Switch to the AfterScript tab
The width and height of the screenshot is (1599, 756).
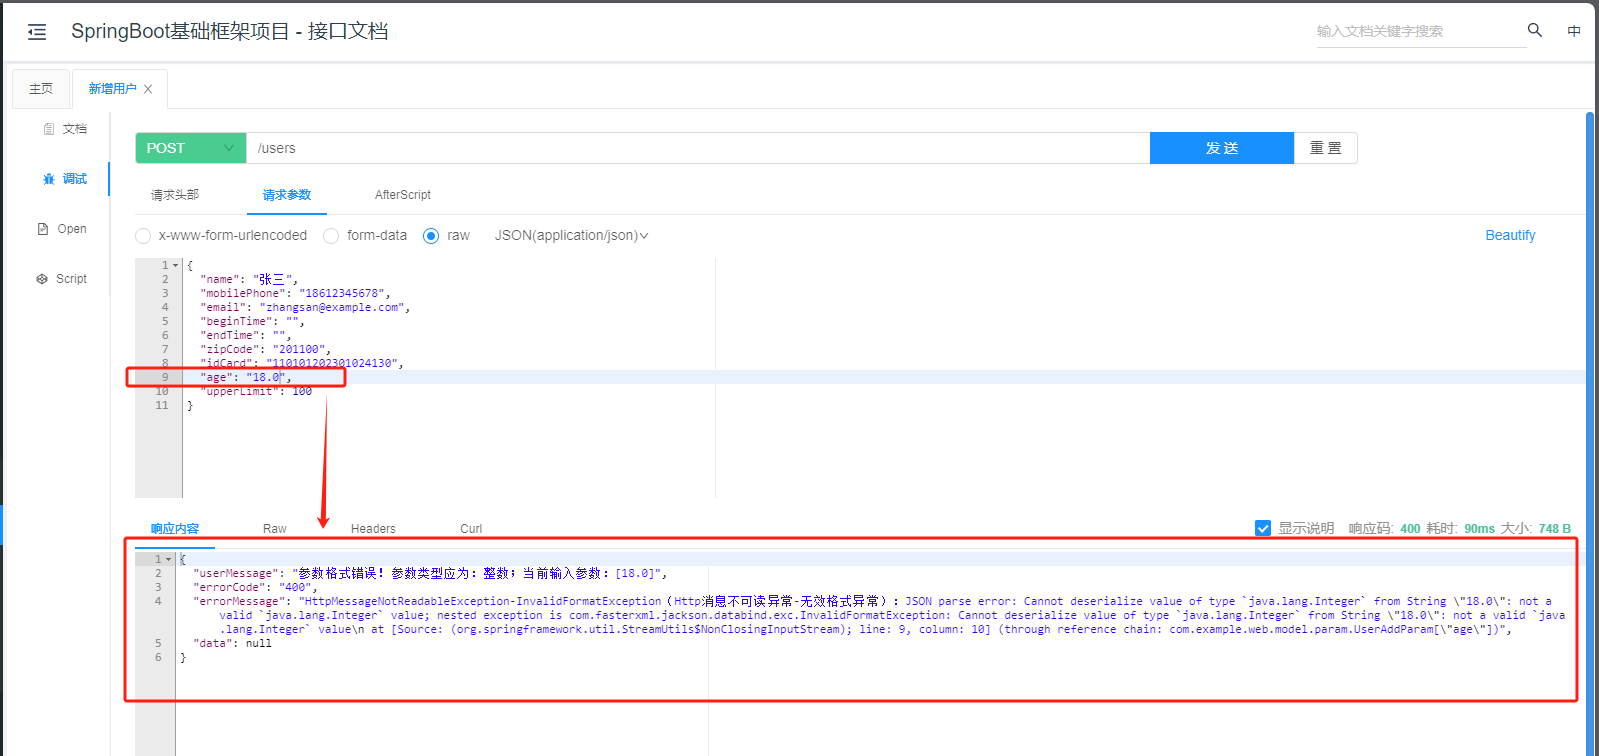coord(403,195)
